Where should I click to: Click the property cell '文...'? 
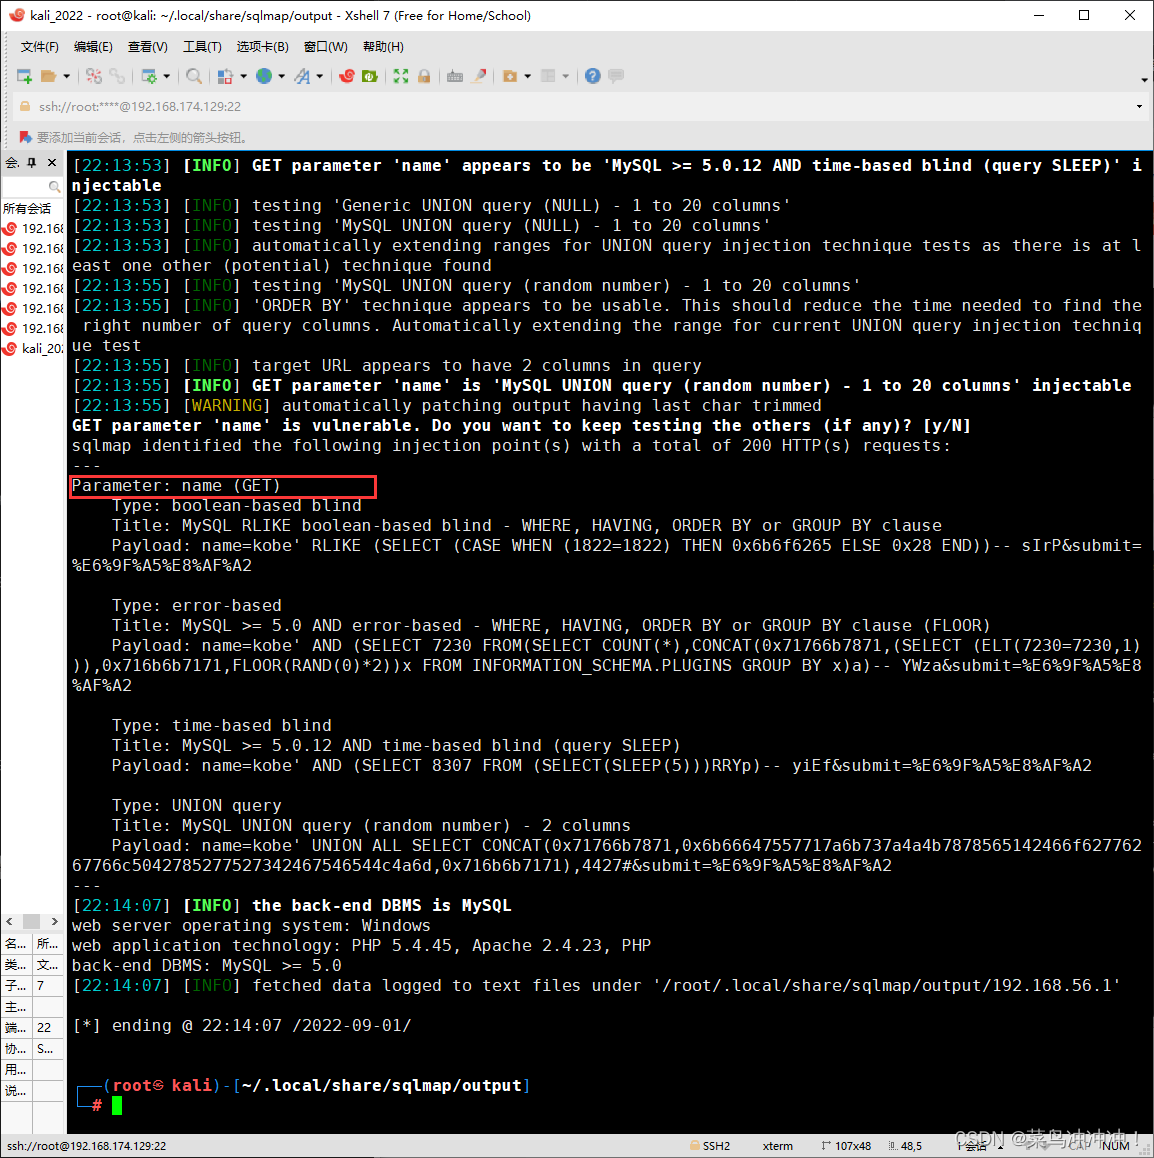[47, 965]
